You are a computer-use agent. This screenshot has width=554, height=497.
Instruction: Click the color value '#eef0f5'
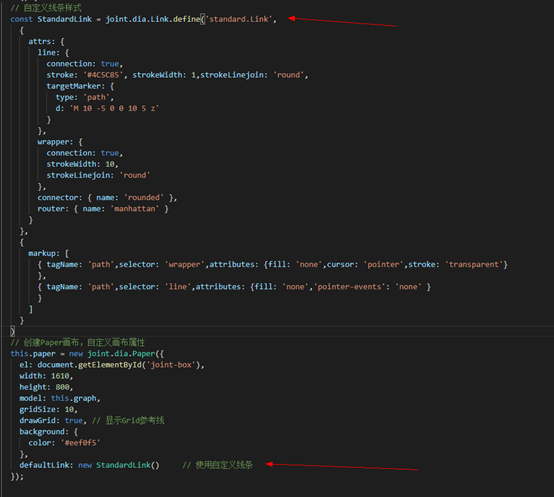tap(81, 443)
